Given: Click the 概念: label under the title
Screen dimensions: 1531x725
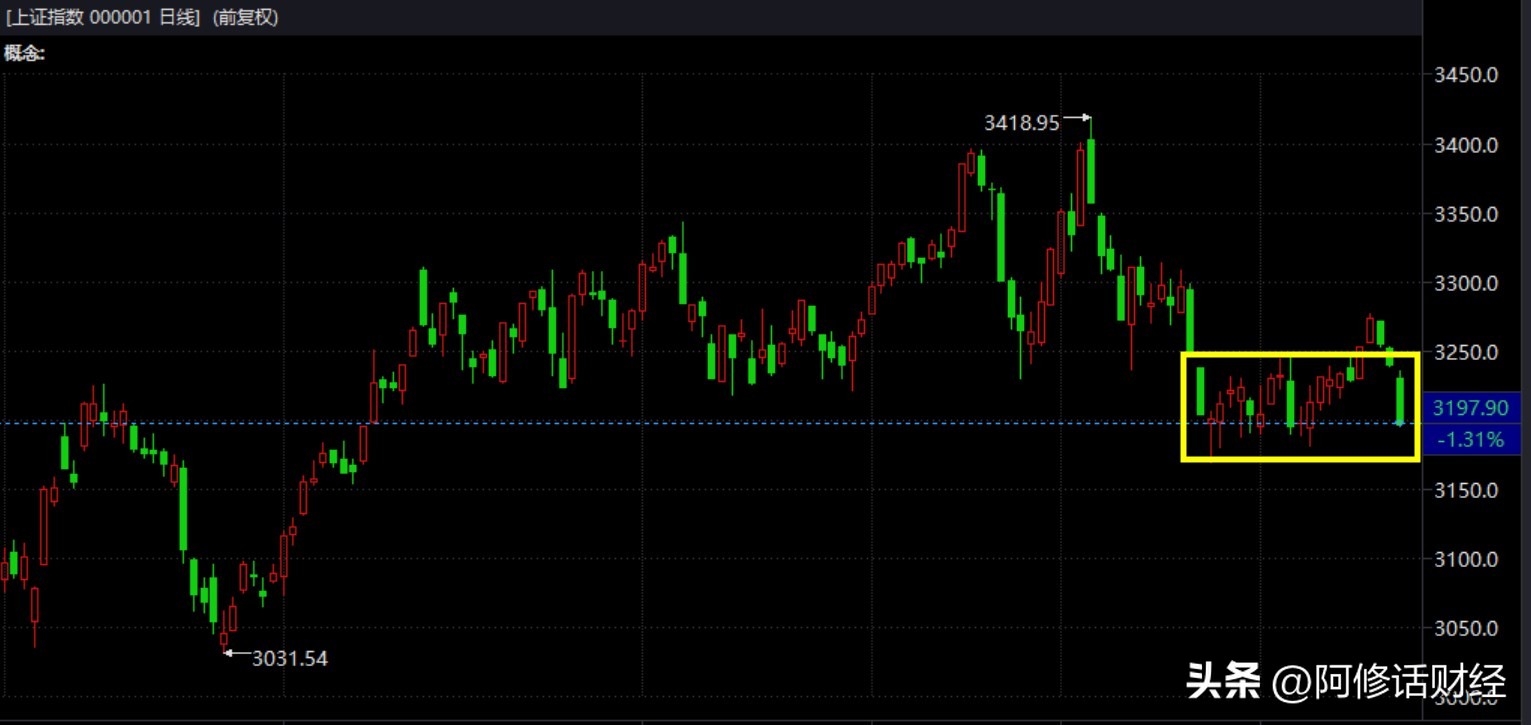Looking at the screenshot, I should tap(25, 53).
